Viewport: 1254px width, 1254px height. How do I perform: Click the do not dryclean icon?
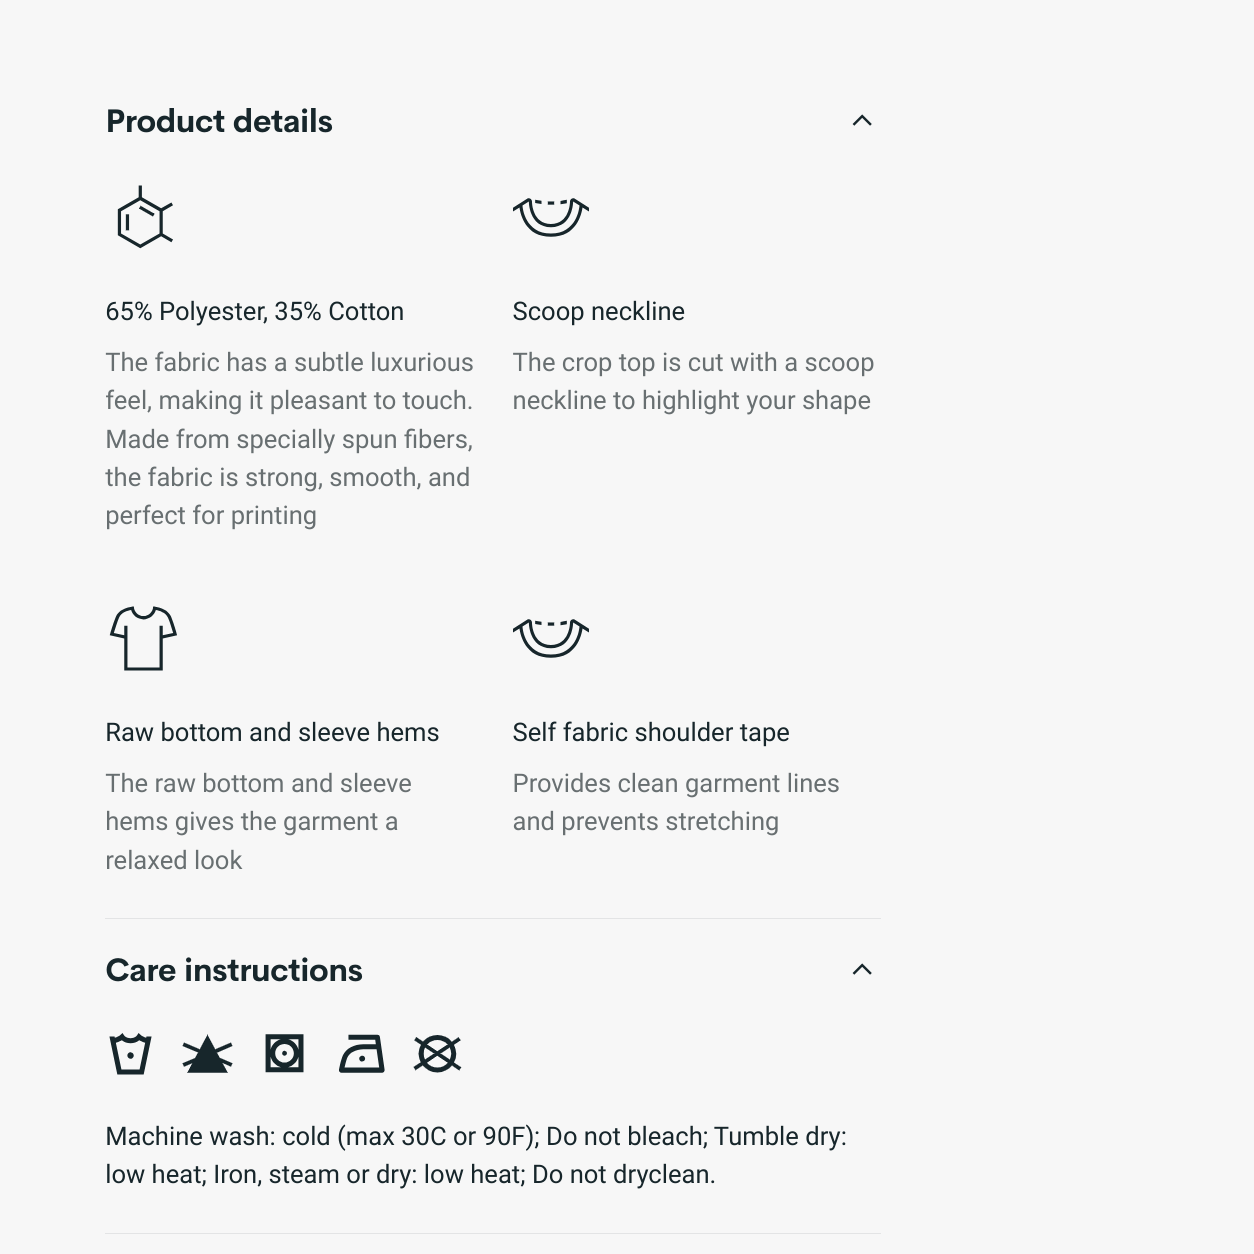[x=437, y=1054]
